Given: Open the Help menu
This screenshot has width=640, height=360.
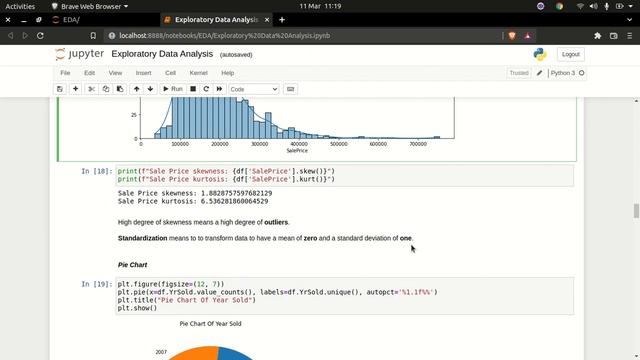Looking at the screenshot, I should pyautogui.click(x=227, y=73).
